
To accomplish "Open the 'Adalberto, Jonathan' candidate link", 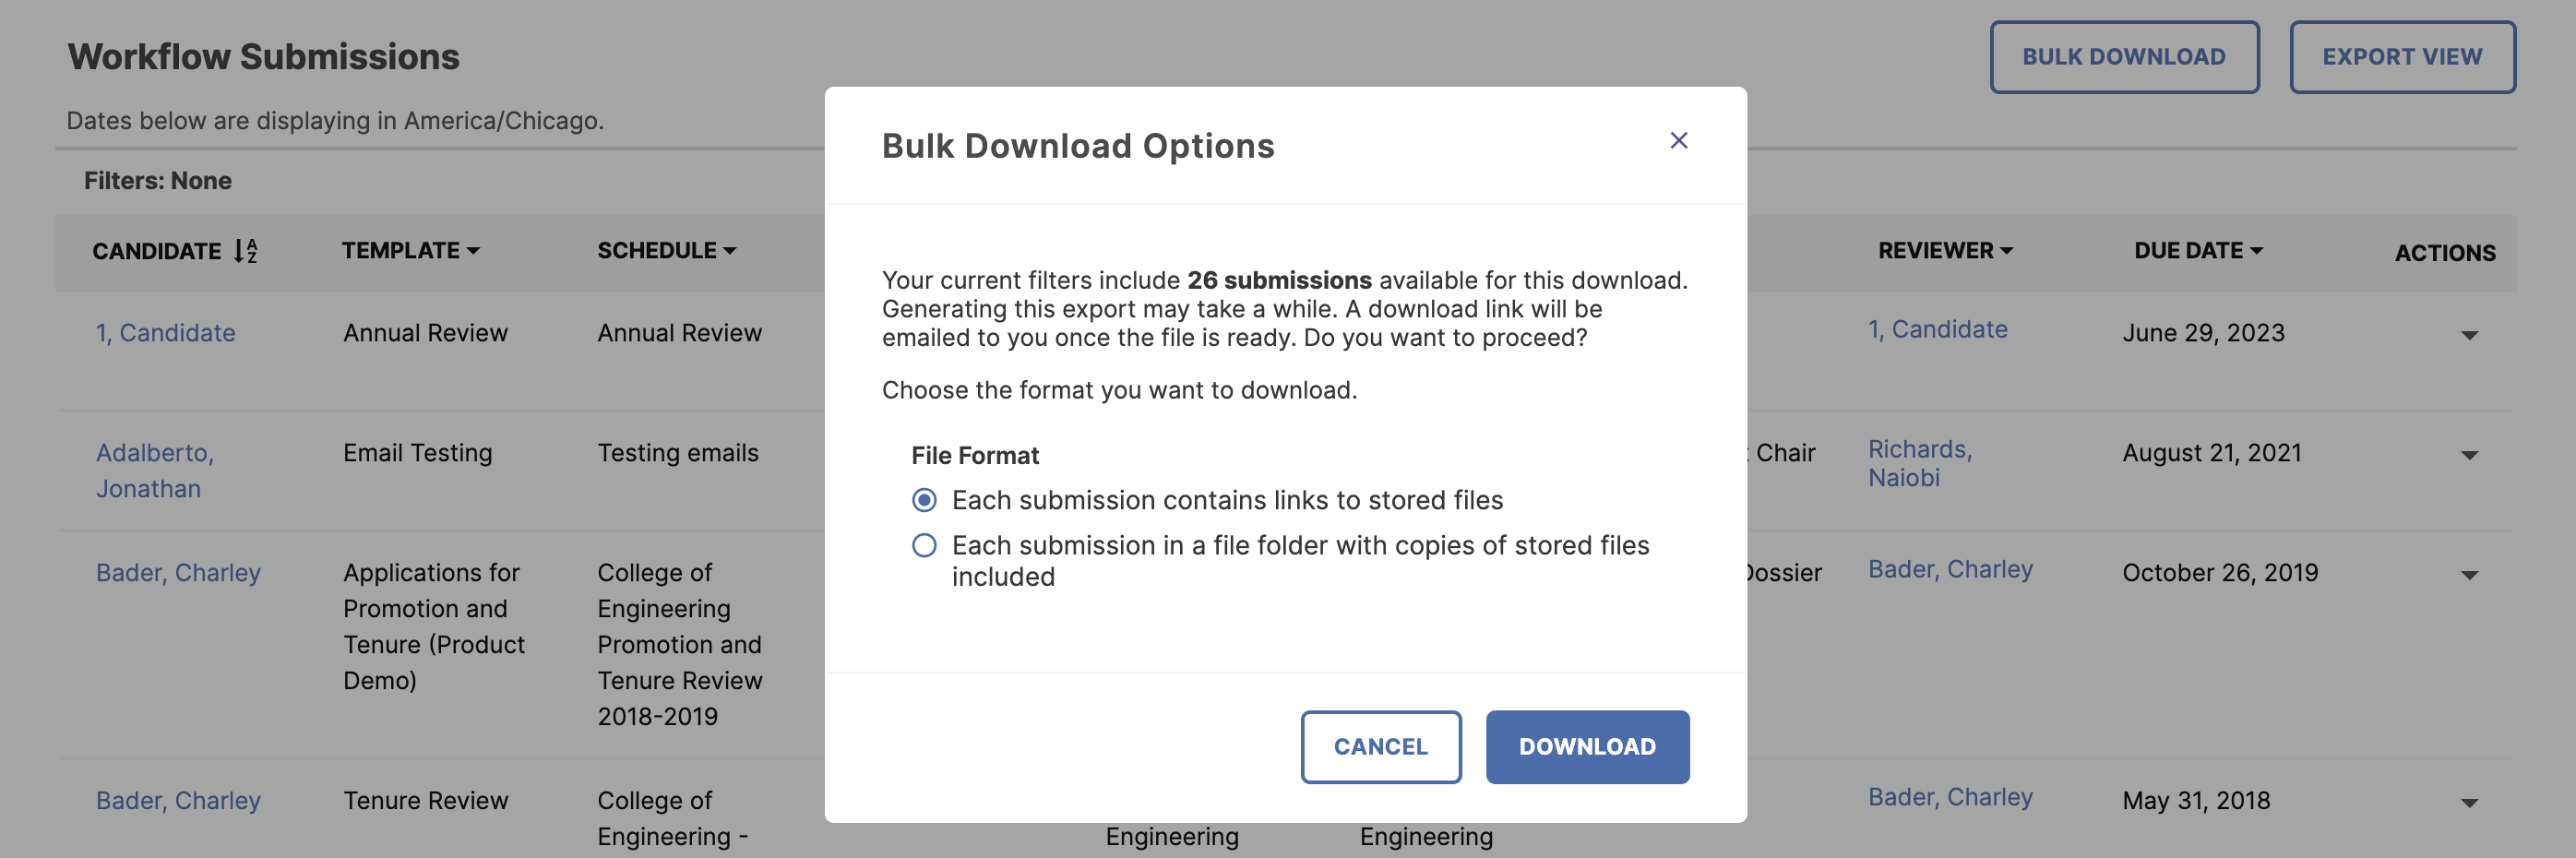I will coord(155,470).
